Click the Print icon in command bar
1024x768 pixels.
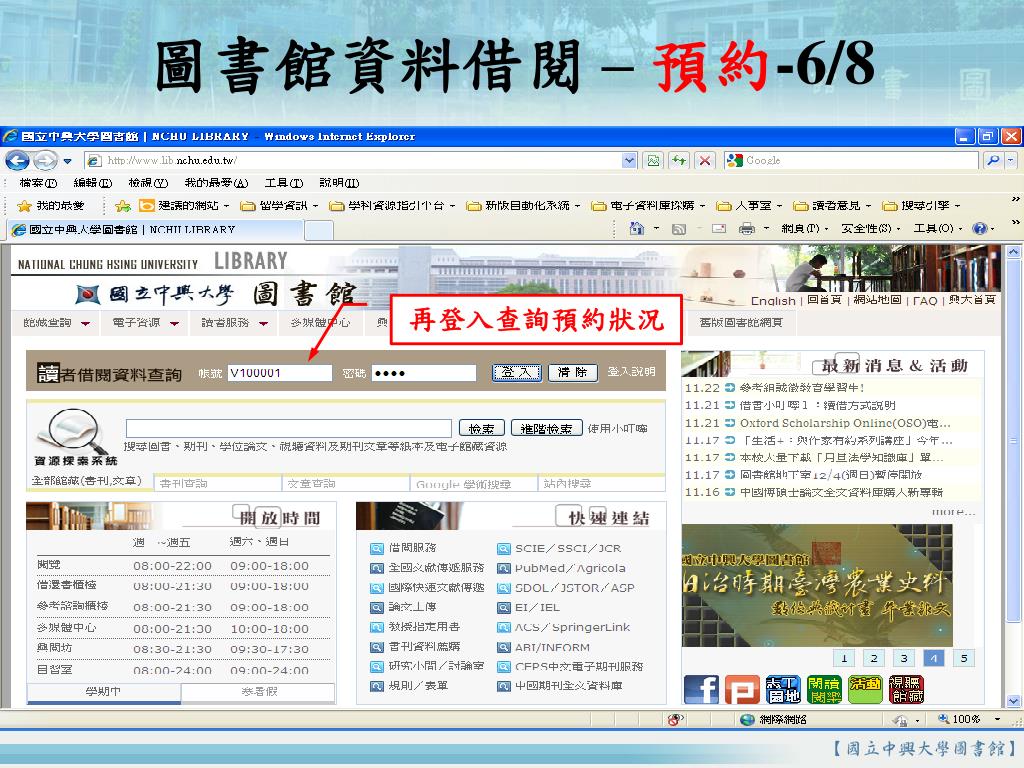746,229
